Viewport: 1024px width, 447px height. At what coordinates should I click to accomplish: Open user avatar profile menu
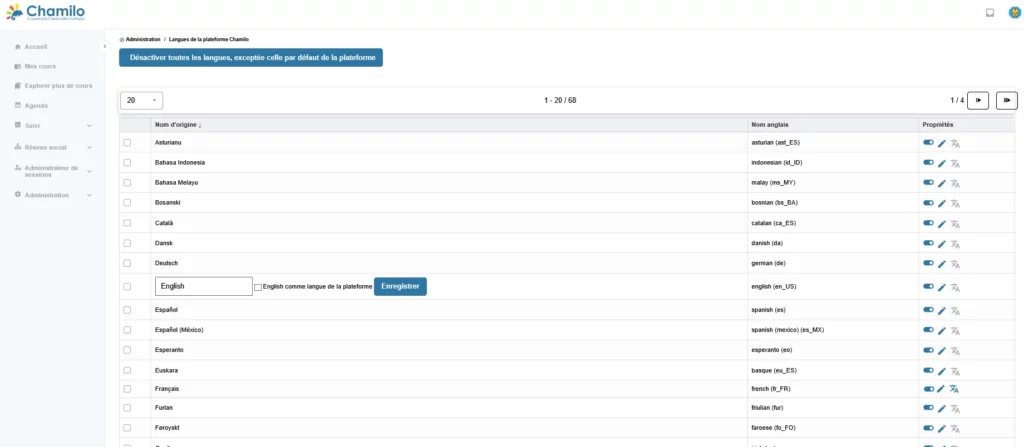pos(1014,12)
